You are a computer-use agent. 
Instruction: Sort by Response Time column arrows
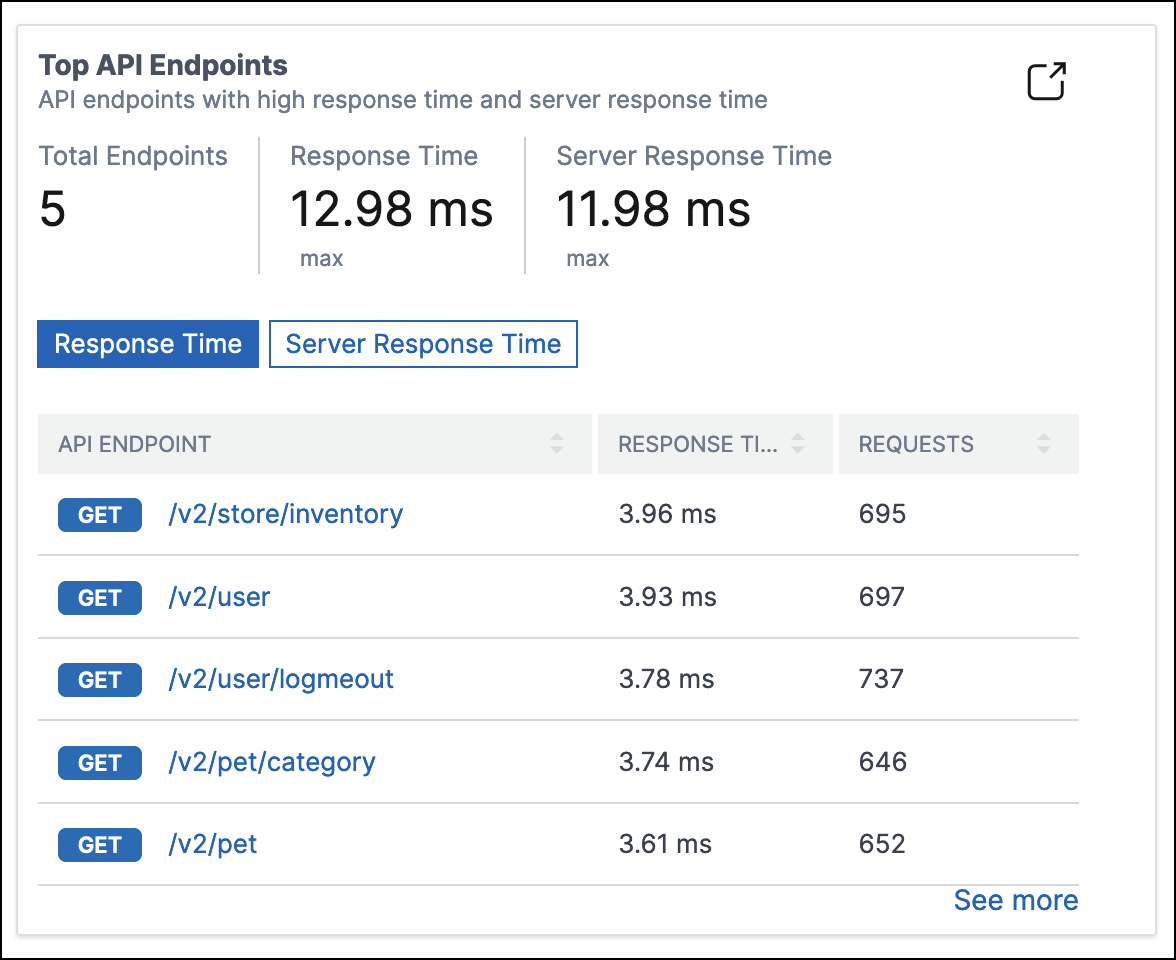798,443
